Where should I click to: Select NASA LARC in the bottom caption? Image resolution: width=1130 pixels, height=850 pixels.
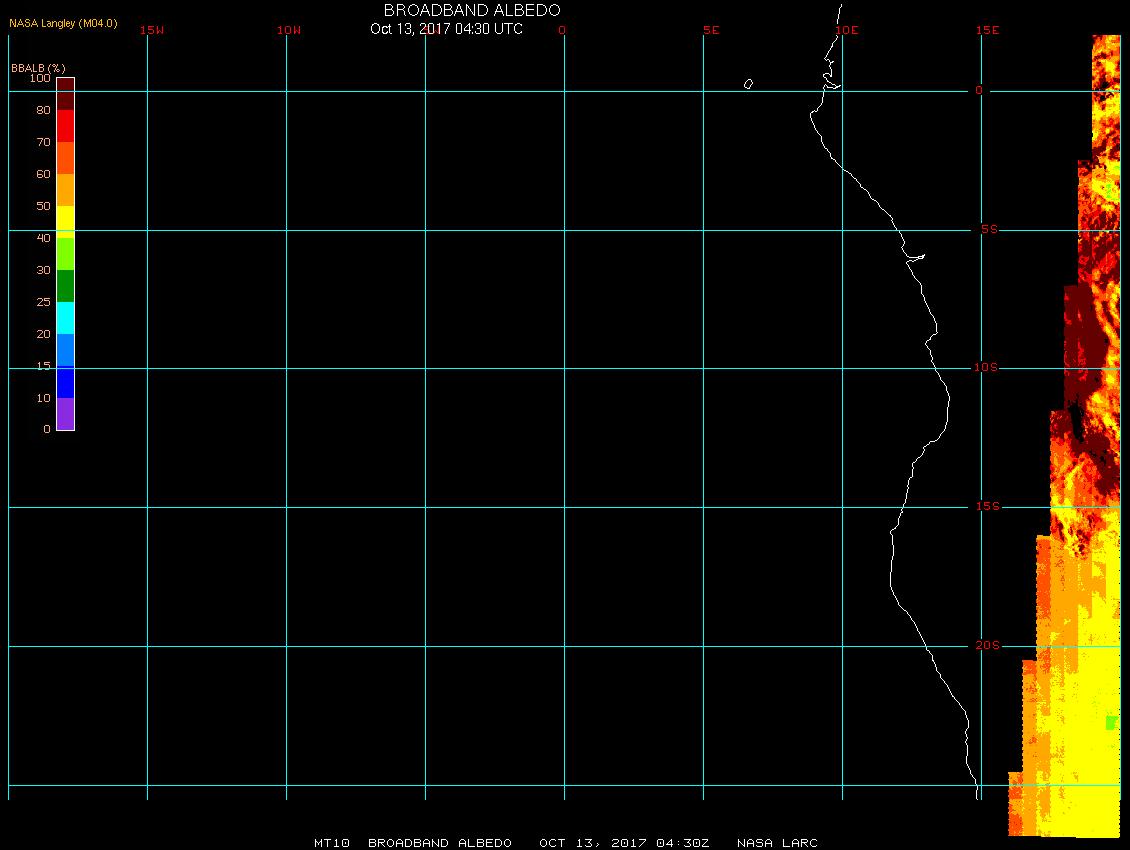(777, 843)
